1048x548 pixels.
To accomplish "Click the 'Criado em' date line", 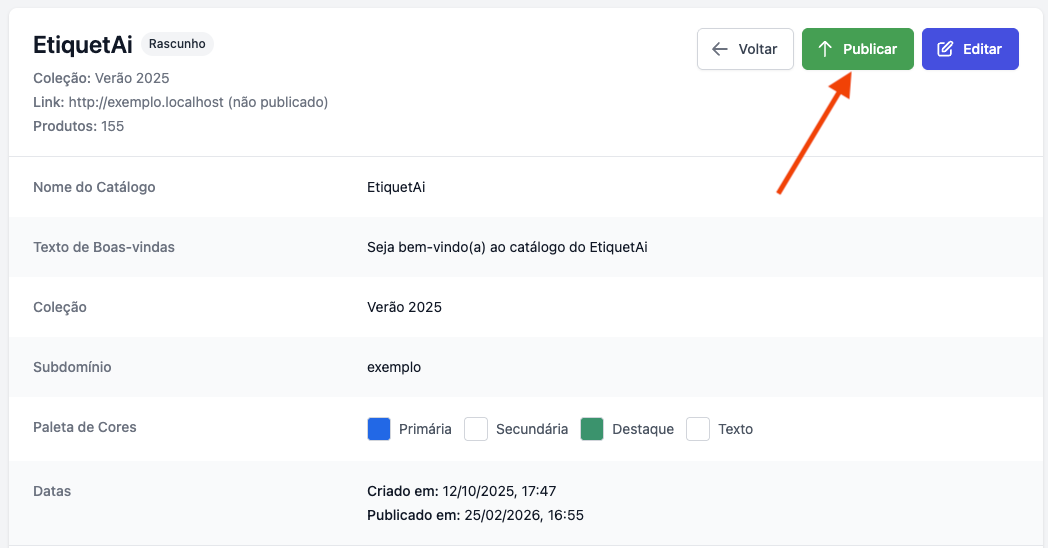I will (461, 491).
